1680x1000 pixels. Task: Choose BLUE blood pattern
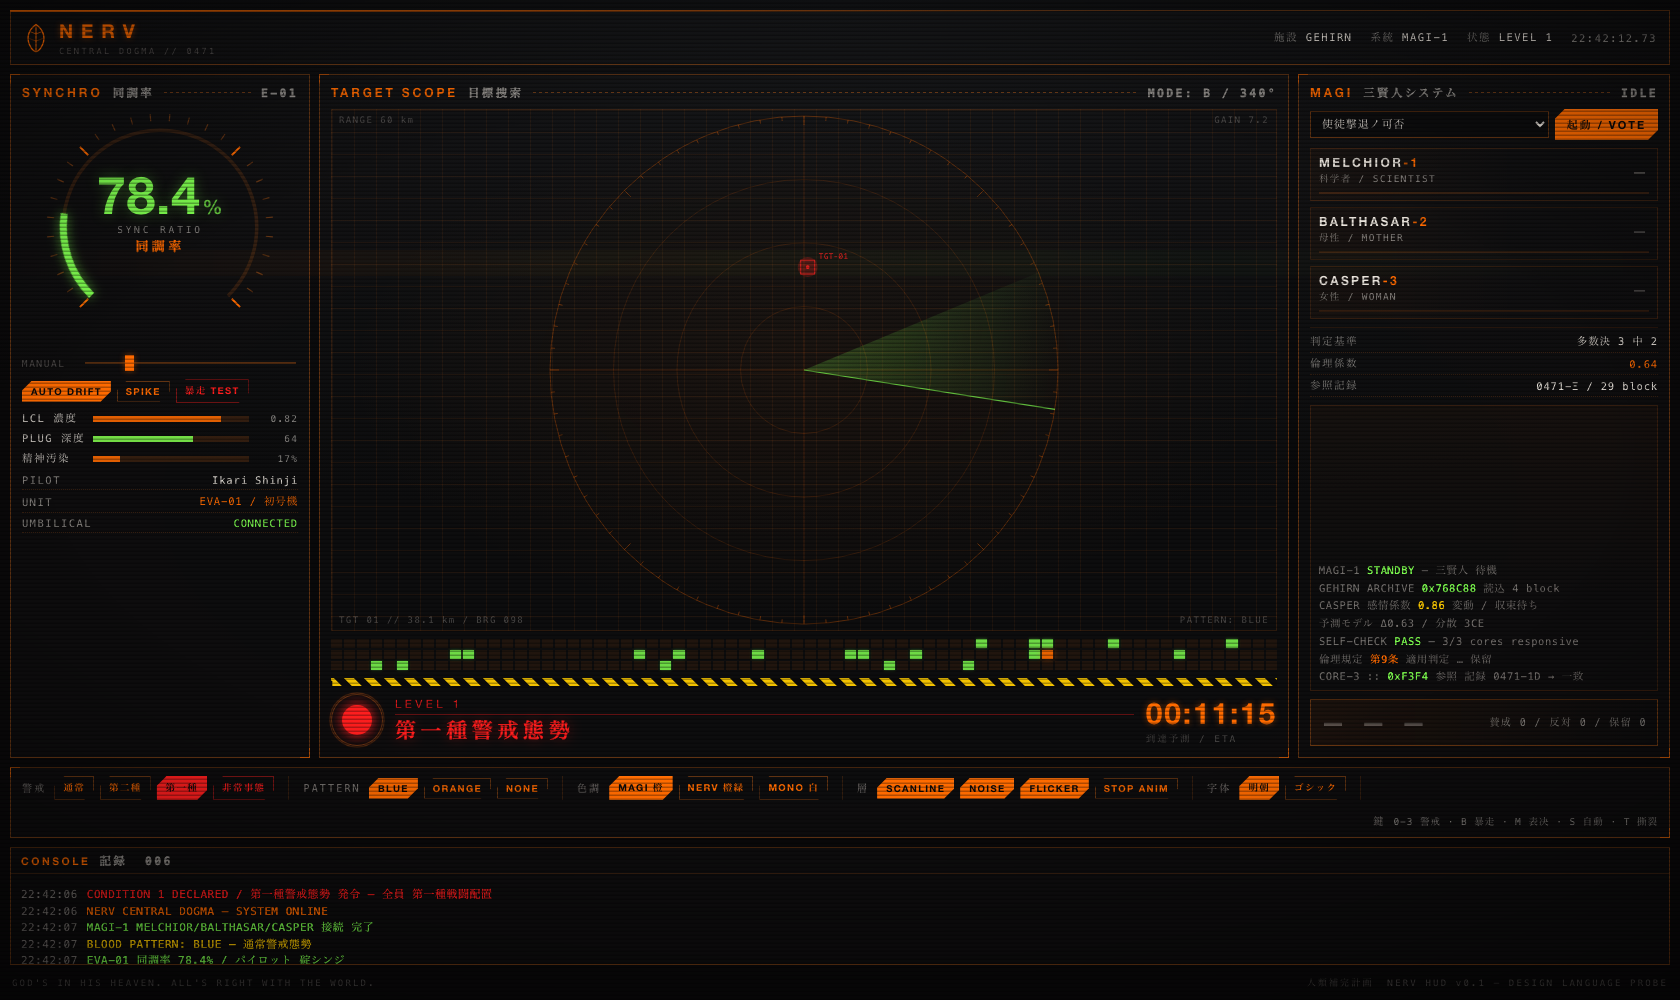393,789
